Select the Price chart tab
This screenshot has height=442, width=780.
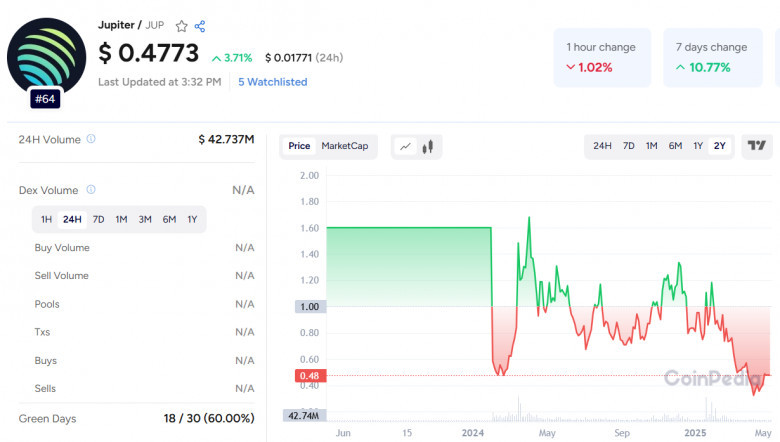coord(299,146)
